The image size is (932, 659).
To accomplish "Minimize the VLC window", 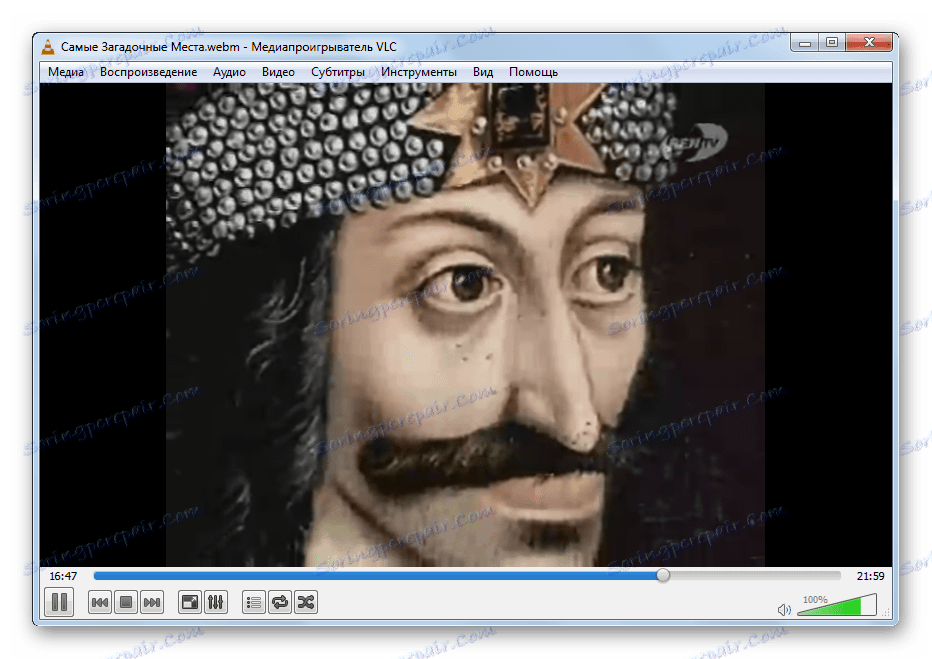I will point(805,43).
